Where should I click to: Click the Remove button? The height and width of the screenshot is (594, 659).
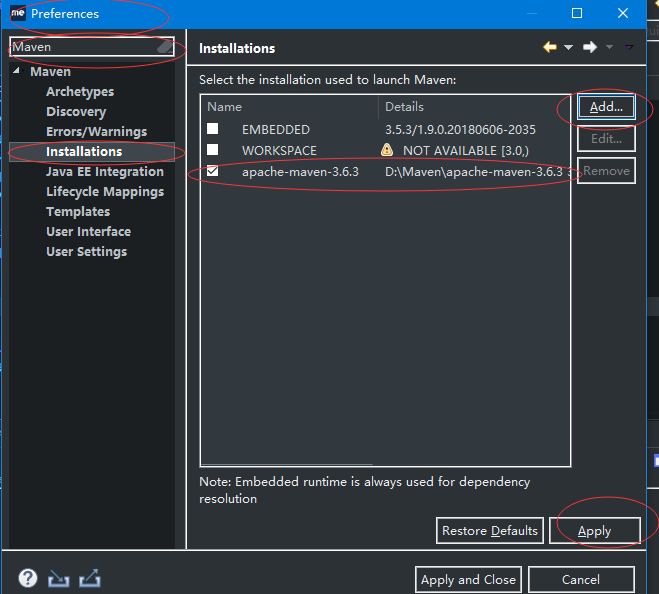click(606, 171)
